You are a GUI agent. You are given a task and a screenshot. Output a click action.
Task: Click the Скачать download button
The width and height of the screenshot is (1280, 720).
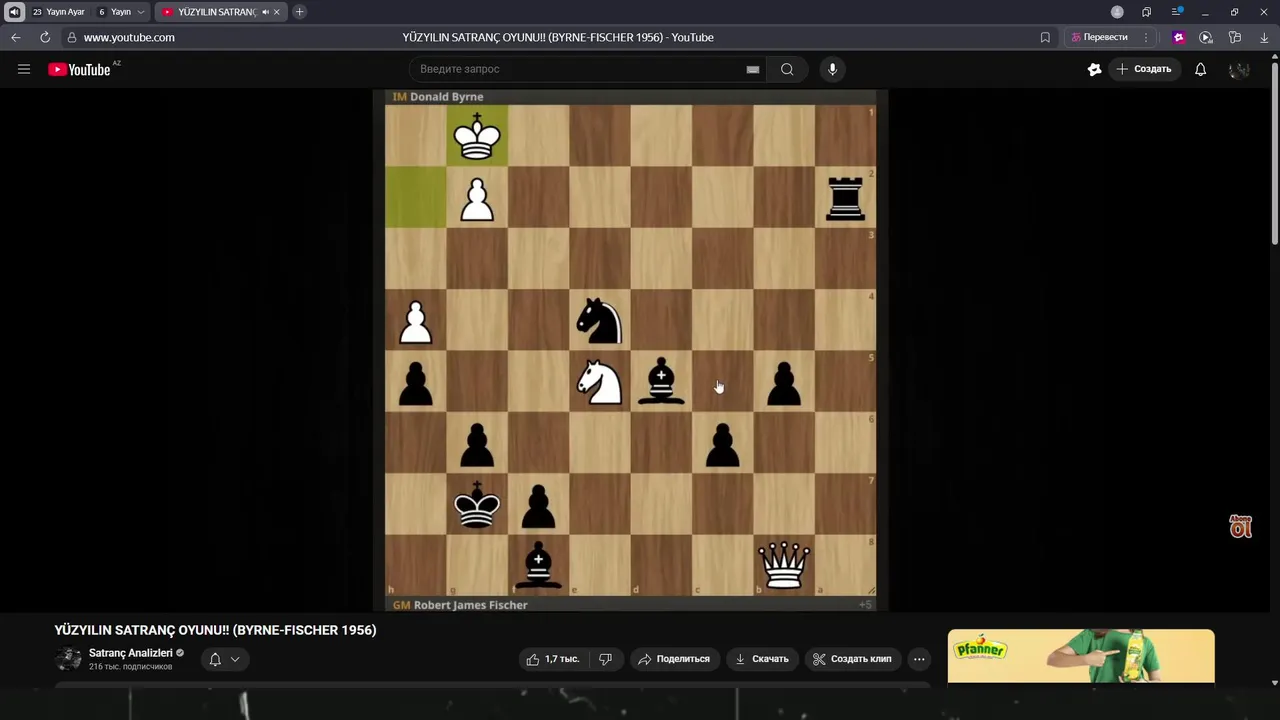tap(761, 659)
